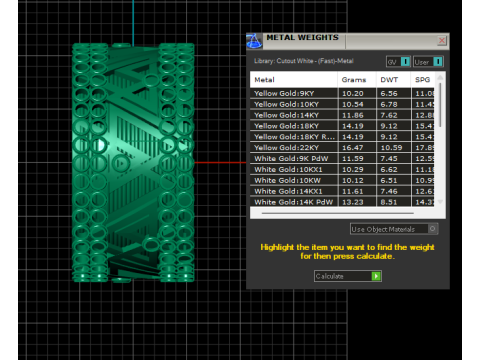Image resolution: width=480 pixels, height=360 pixels.
Task: Click the METAL WEIGHTS title bar
Action: tap(348, 41)
